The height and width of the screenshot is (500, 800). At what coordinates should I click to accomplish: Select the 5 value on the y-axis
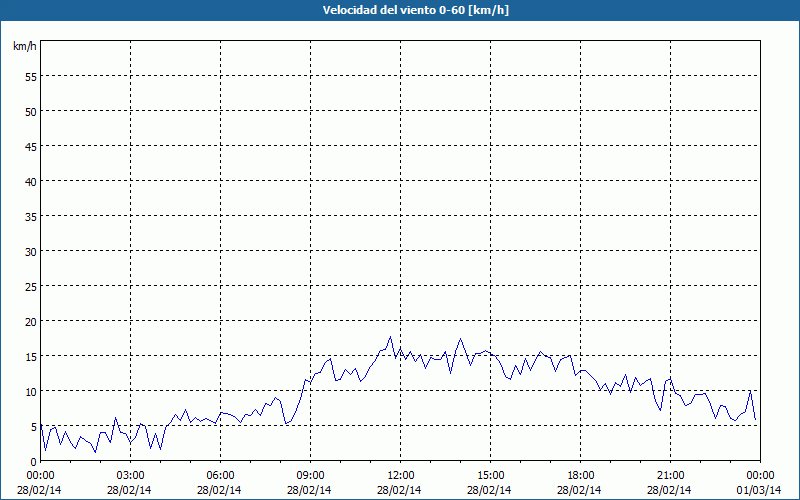[34, 427]
